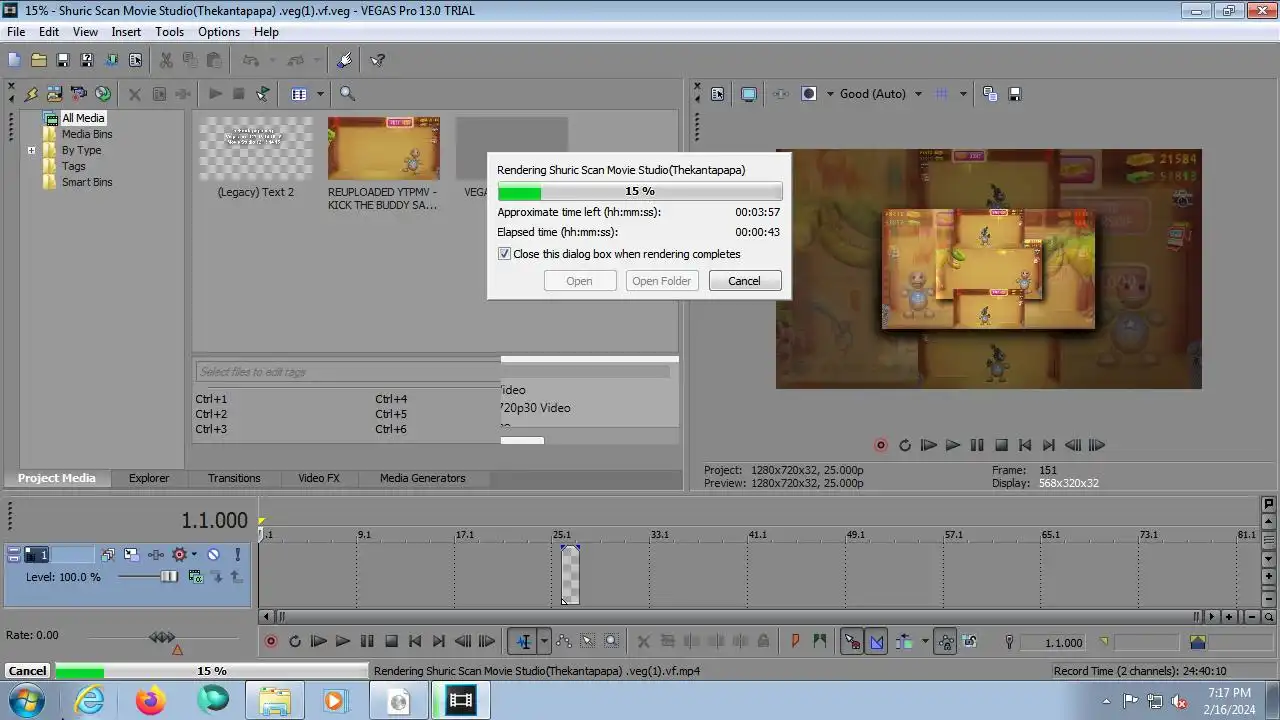Click the timeline Record button
The width and height of the screenshot is (1280, 720).
point(271,642)
